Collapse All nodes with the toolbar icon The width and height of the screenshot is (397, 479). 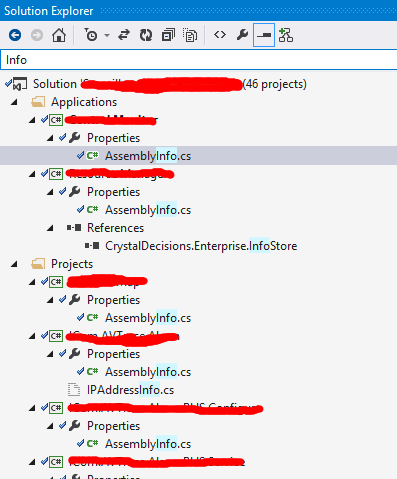point(168,35)
